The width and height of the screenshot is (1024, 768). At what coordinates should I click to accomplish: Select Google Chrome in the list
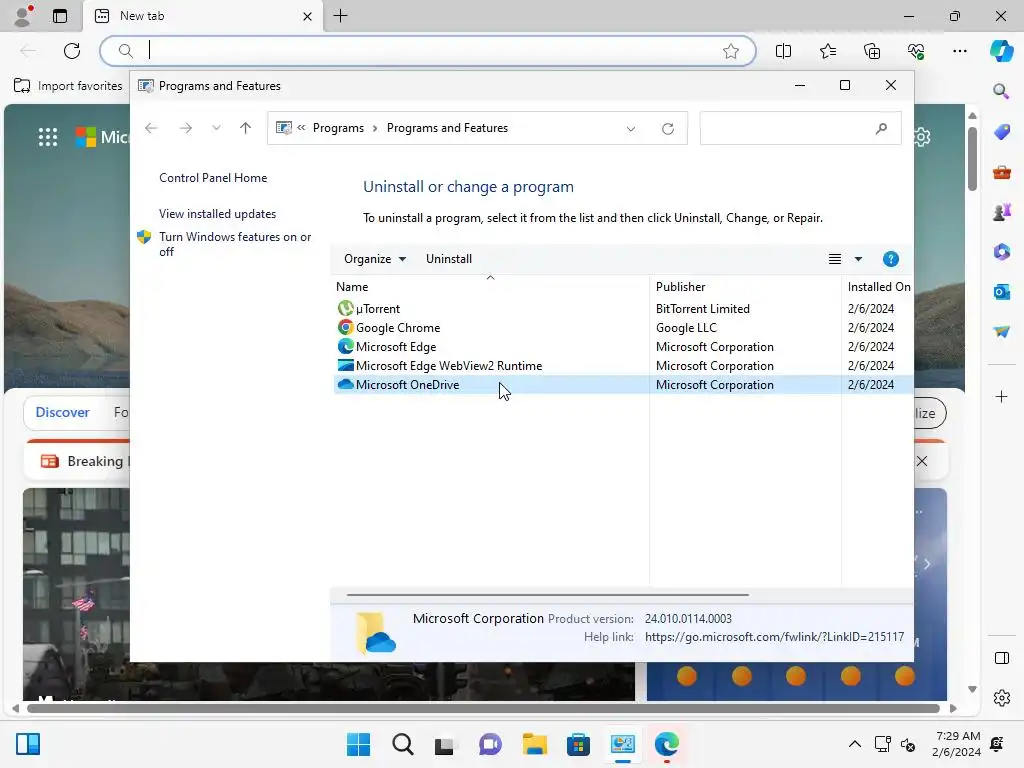623,327
